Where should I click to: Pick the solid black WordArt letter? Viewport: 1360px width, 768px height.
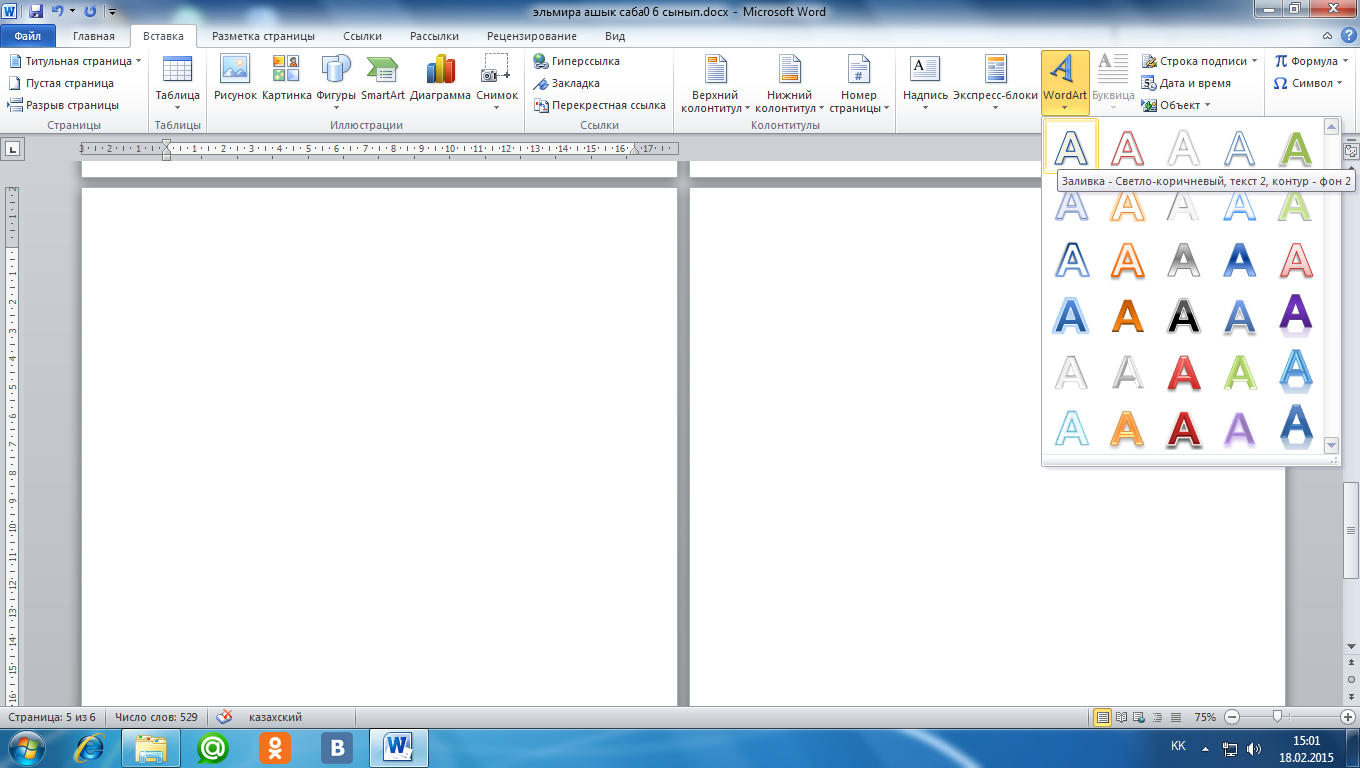pos(1183,316)
